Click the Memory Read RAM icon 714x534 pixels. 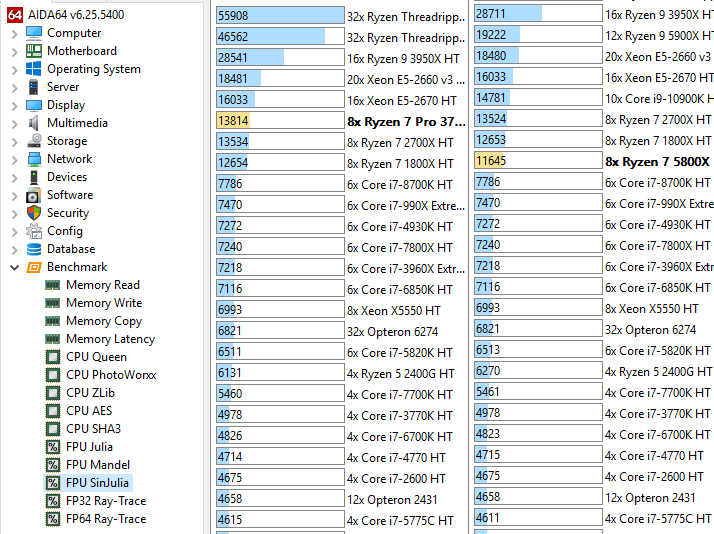53,285
